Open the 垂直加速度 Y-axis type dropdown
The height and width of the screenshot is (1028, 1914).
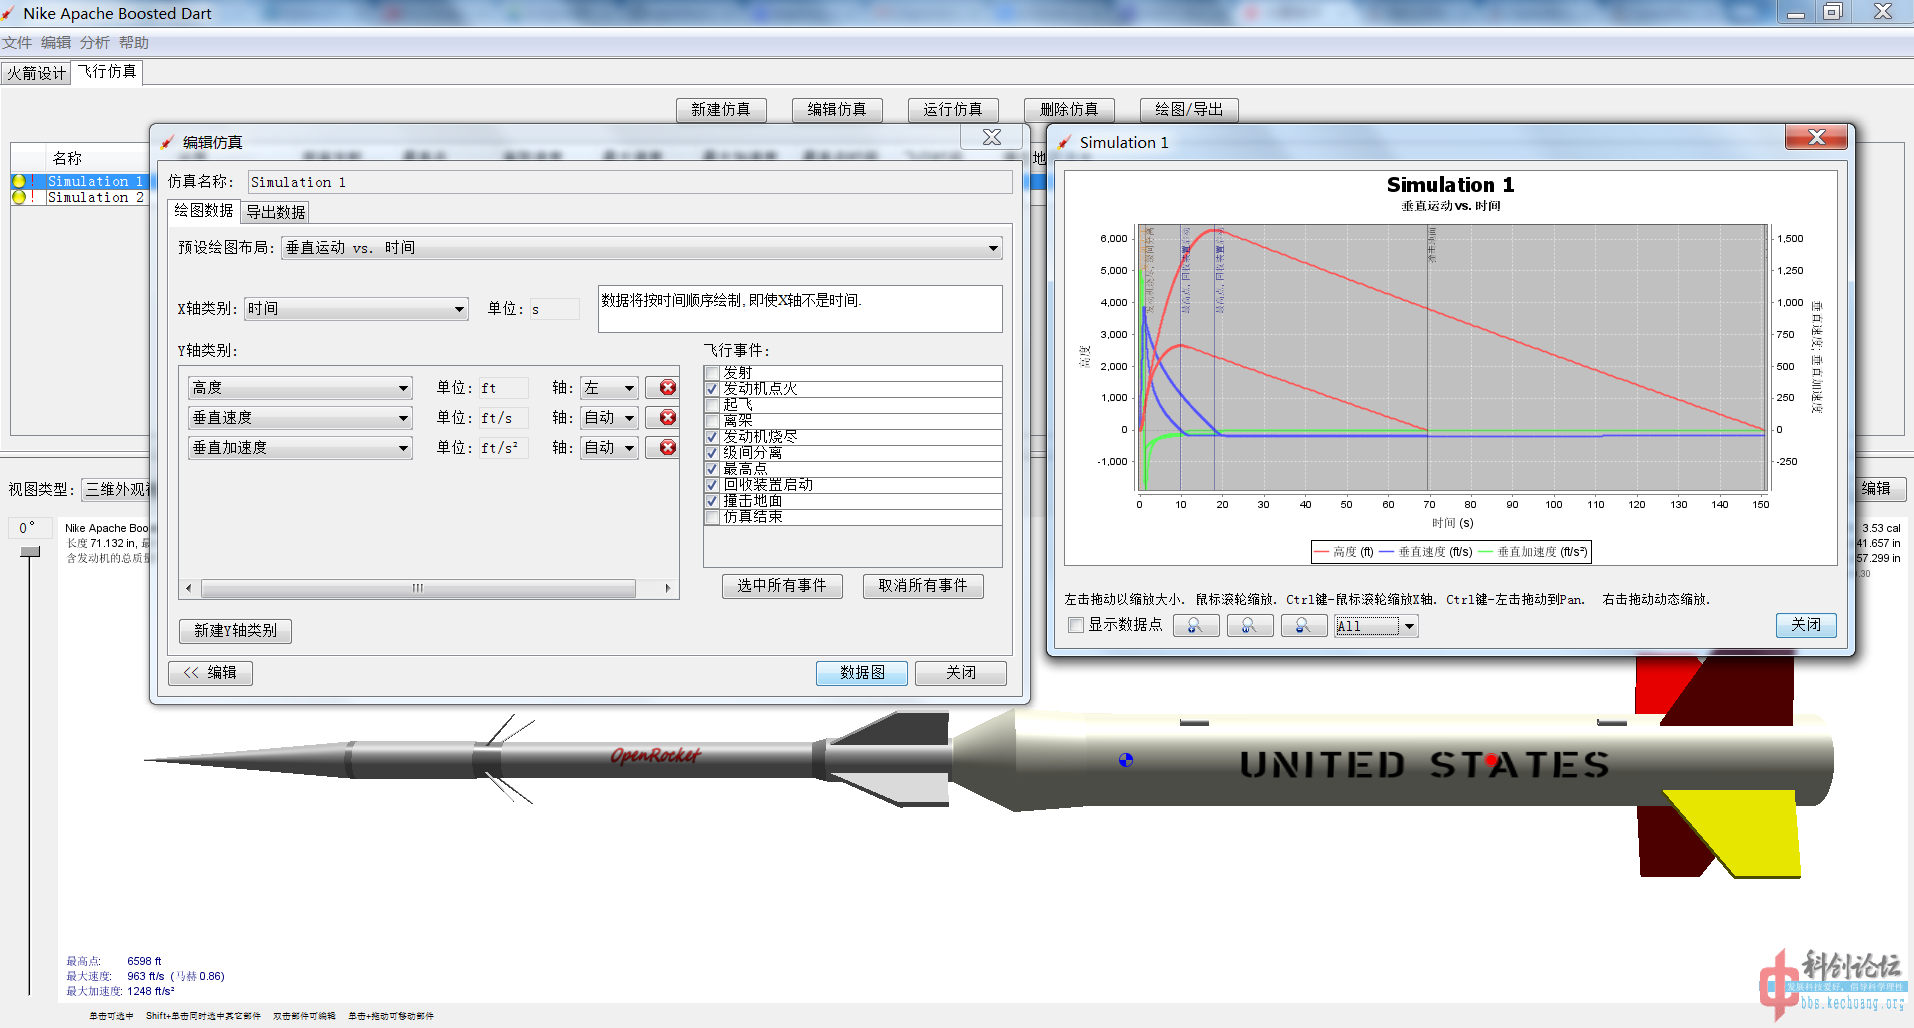(300, 448)
